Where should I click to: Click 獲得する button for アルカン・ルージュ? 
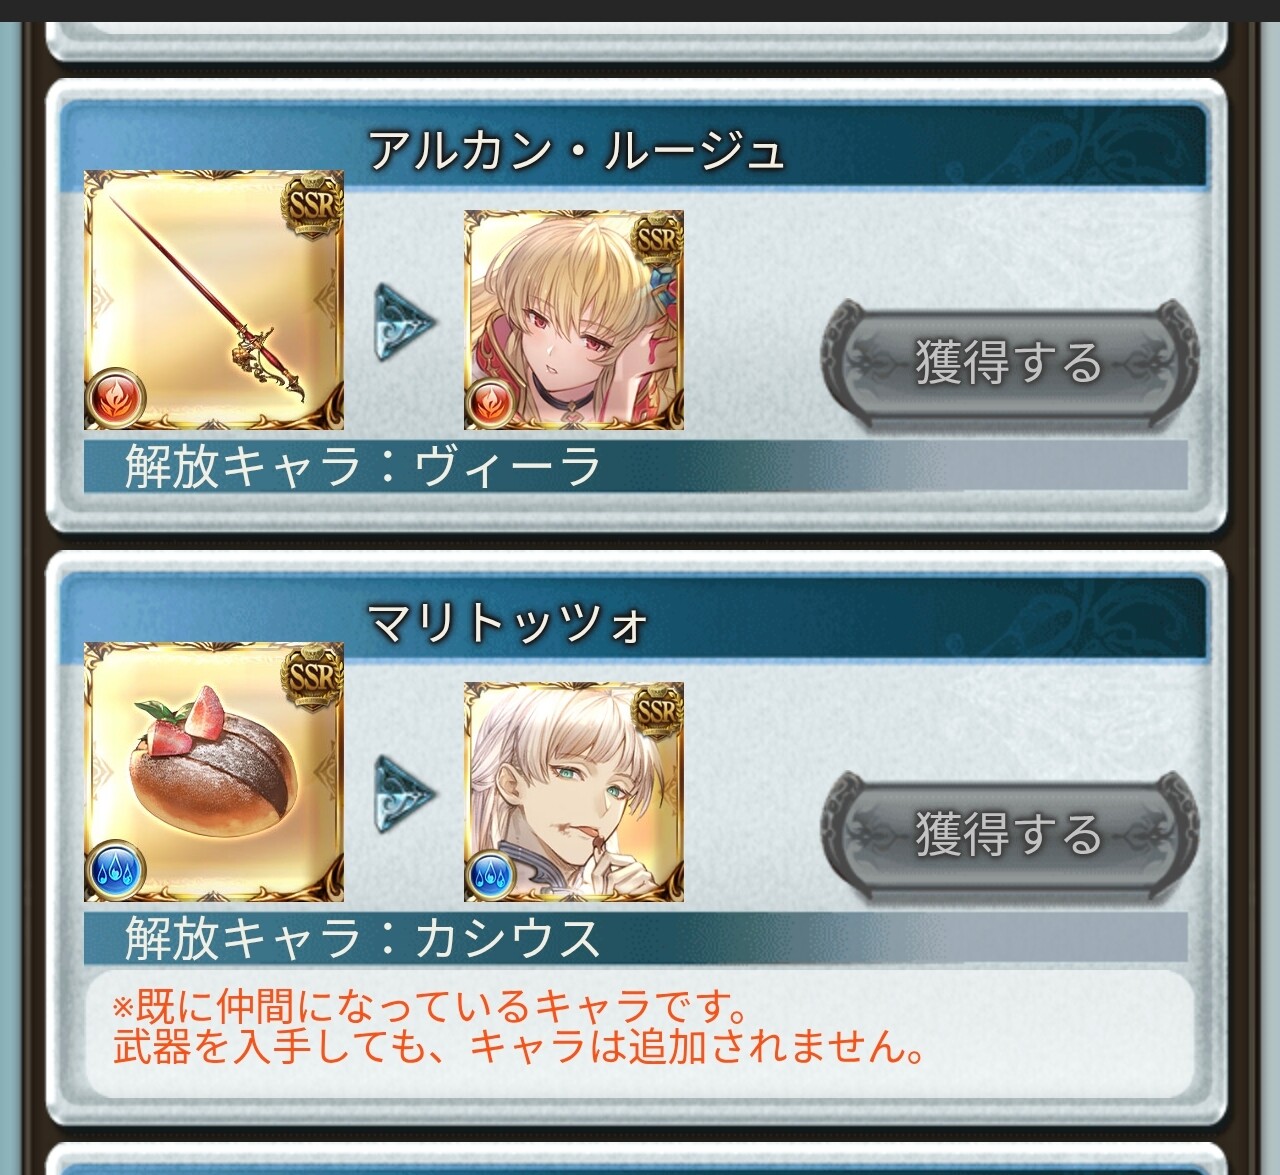click(x=1009, y=360)
